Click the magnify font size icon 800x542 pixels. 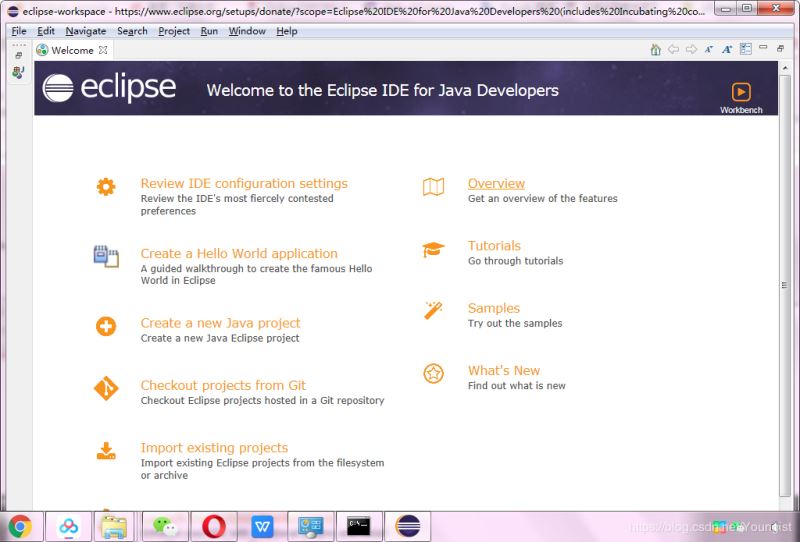coord(727,49)
